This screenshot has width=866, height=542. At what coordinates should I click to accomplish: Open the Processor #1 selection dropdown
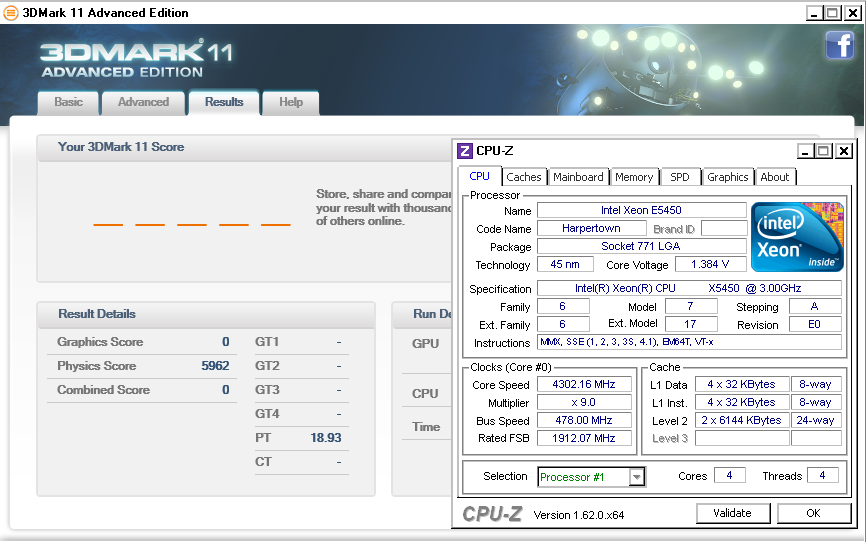636,476
